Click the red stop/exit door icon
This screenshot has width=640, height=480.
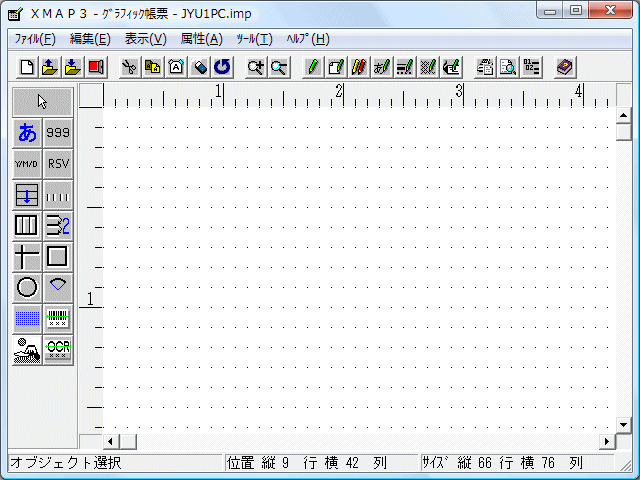96,67
